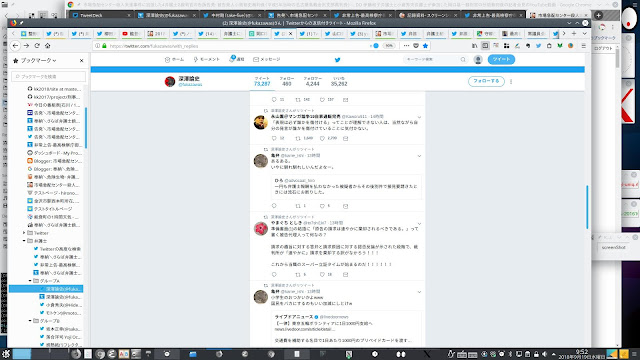Open the kk2018/site at maste... bookmark

(x=54, y=89)
